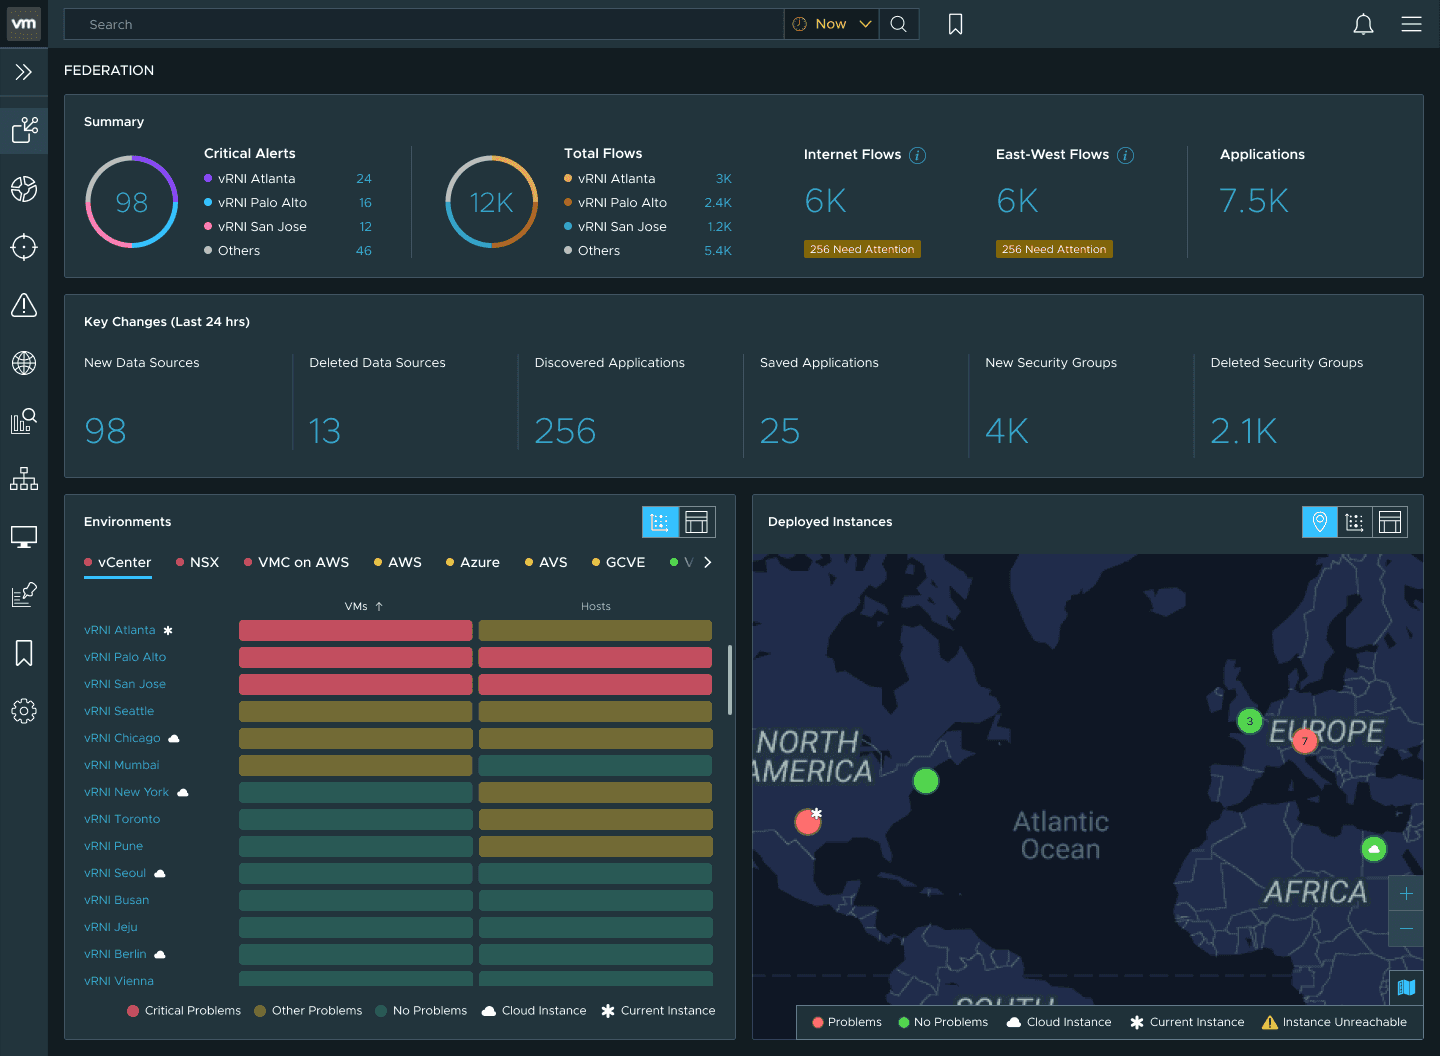Click the Europe red cluster marker 7
Image resolution: width=1440 pixels, height=1056 pixels.
pyautogui.click(x=1304, y=741)
